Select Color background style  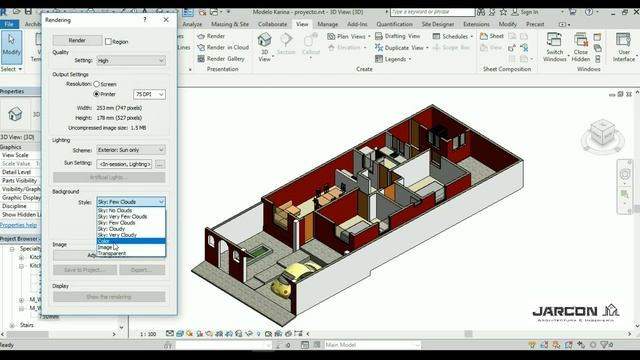pos(131,241)
